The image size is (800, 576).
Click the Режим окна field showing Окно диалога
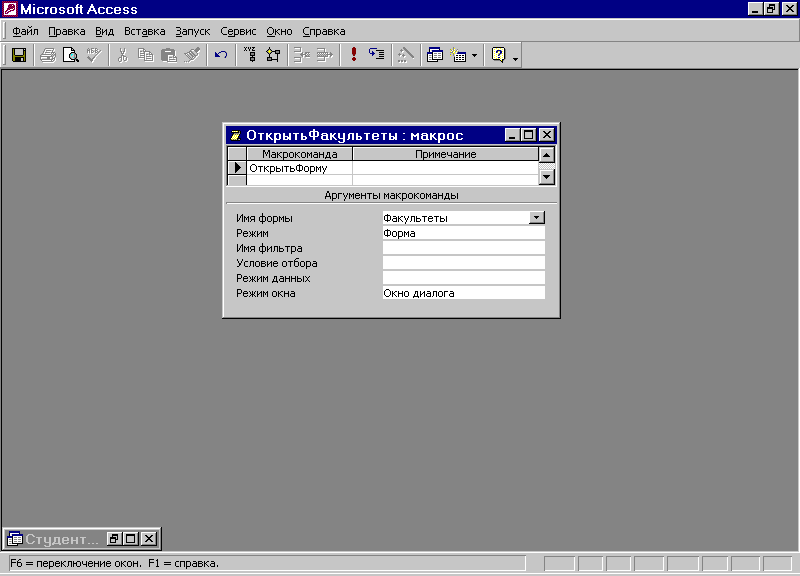pos(463,293)
